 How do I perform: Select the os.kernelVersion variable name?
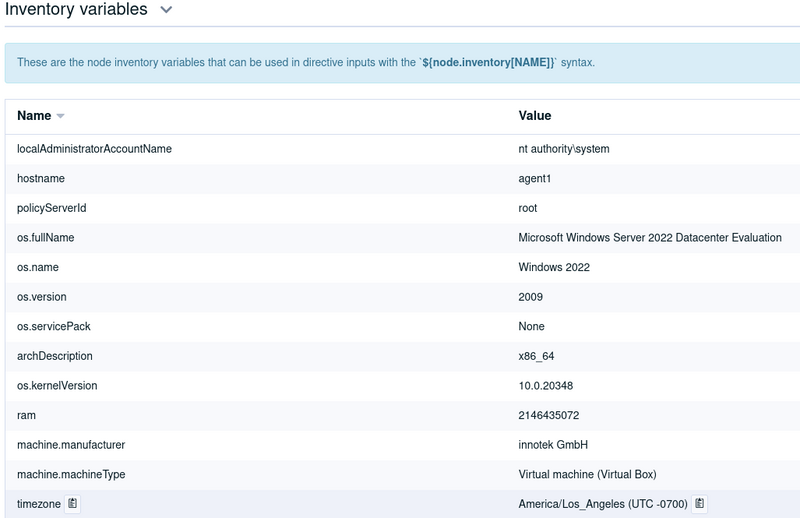(57, 385)
